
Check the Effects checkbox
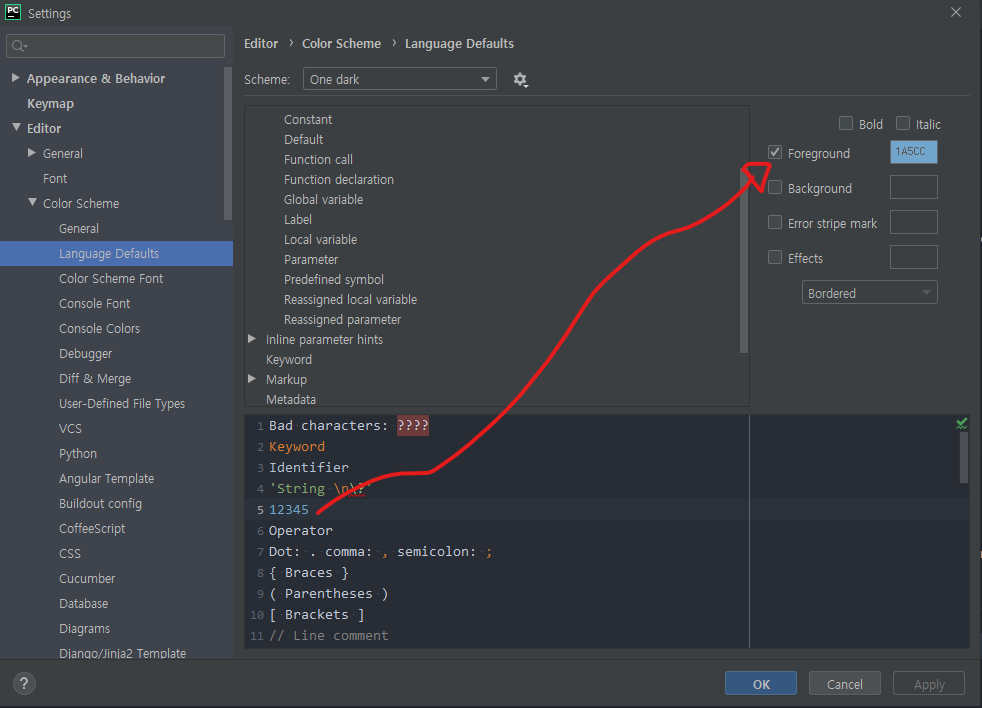(775, 258)
